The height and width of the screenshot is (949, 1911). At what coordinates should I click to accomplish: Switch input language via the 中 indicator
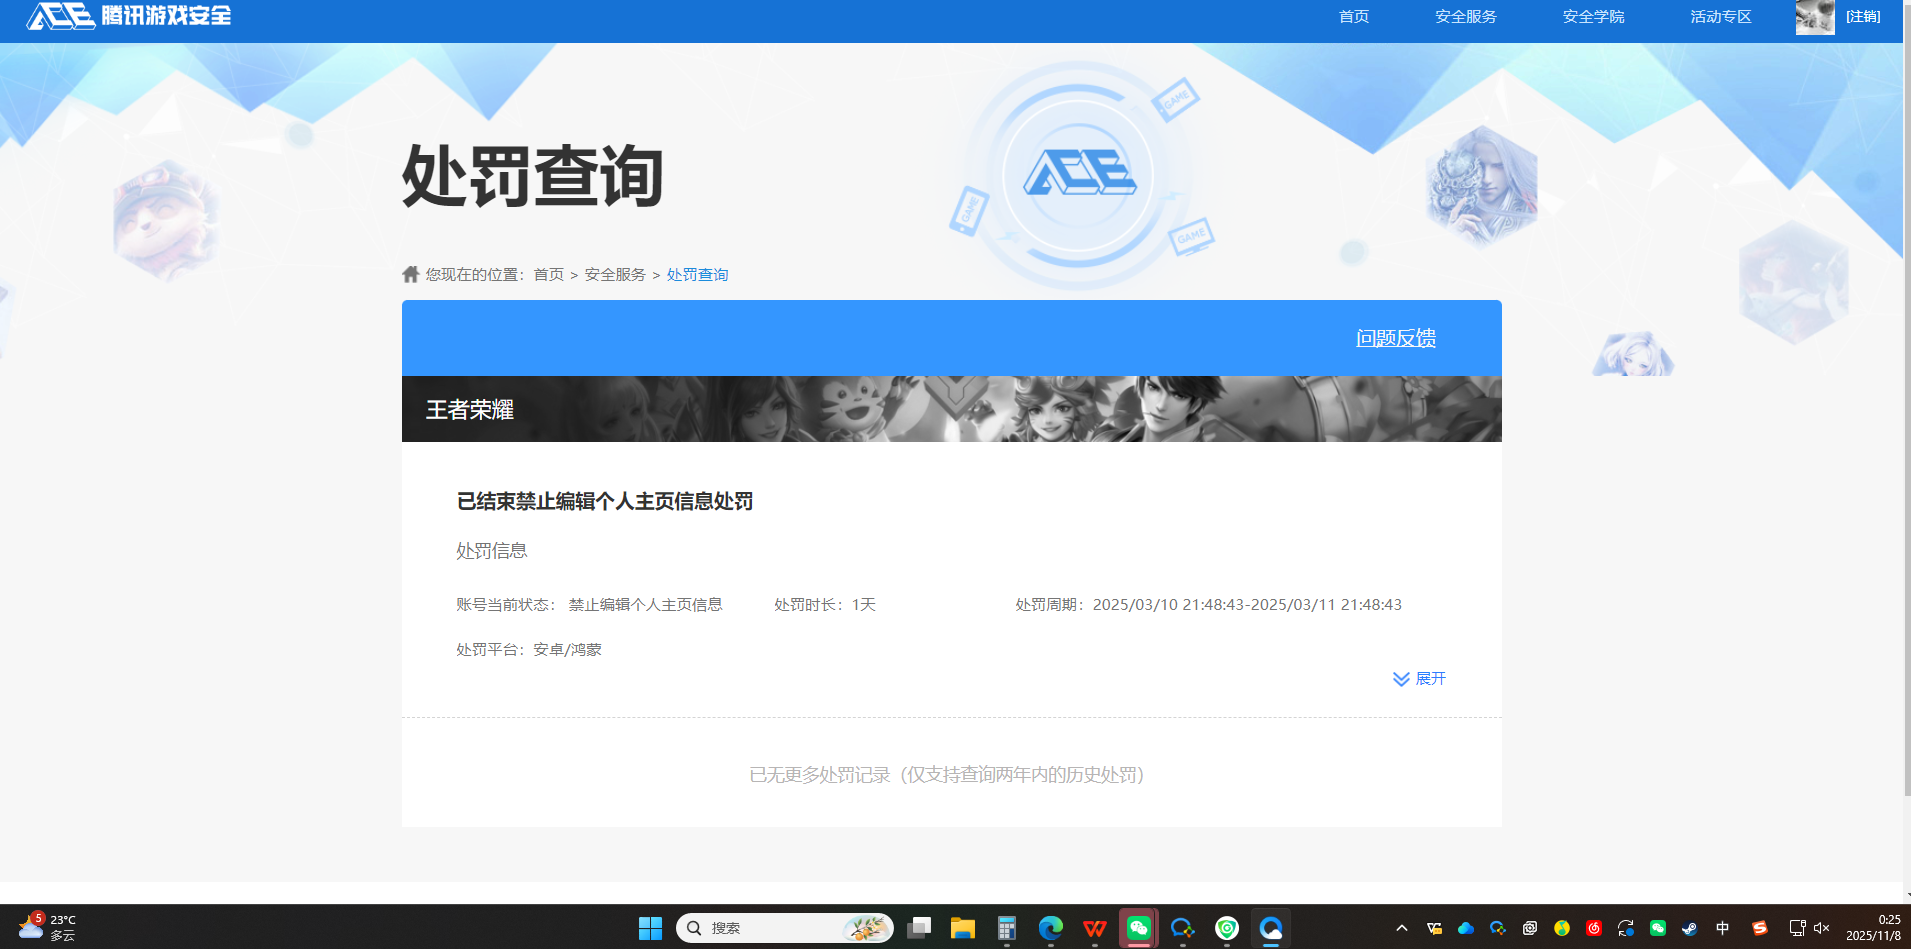(x=1722, y=928)
